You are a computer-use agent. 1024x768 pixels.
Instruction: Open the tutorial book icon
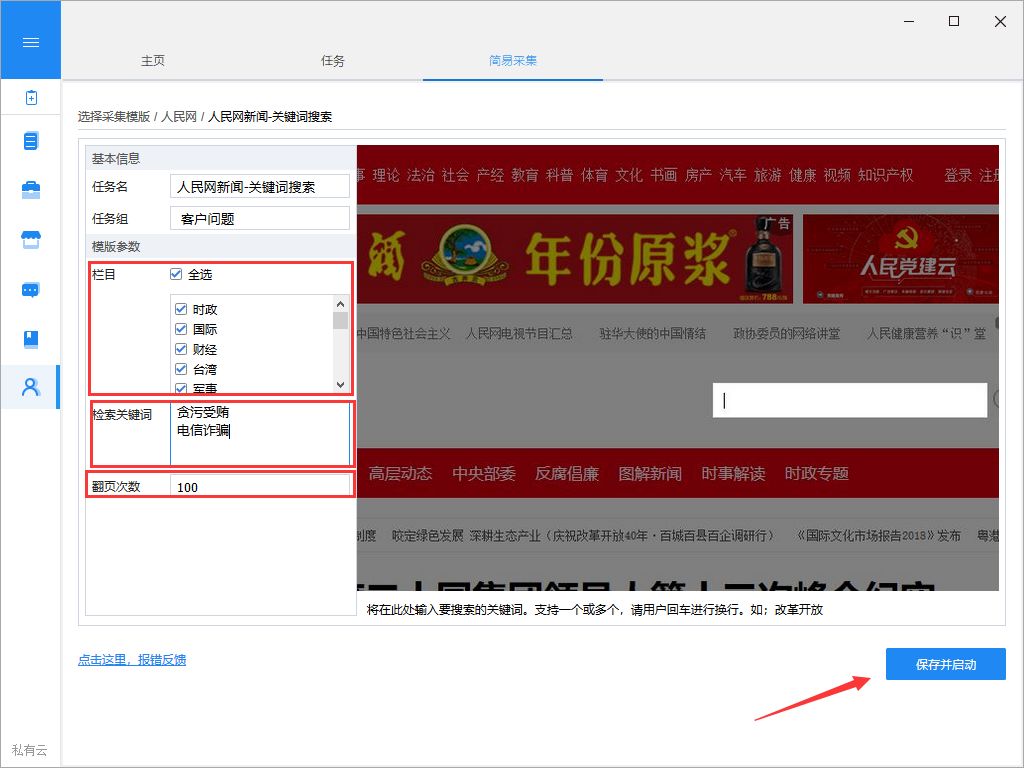pos(31,339)
